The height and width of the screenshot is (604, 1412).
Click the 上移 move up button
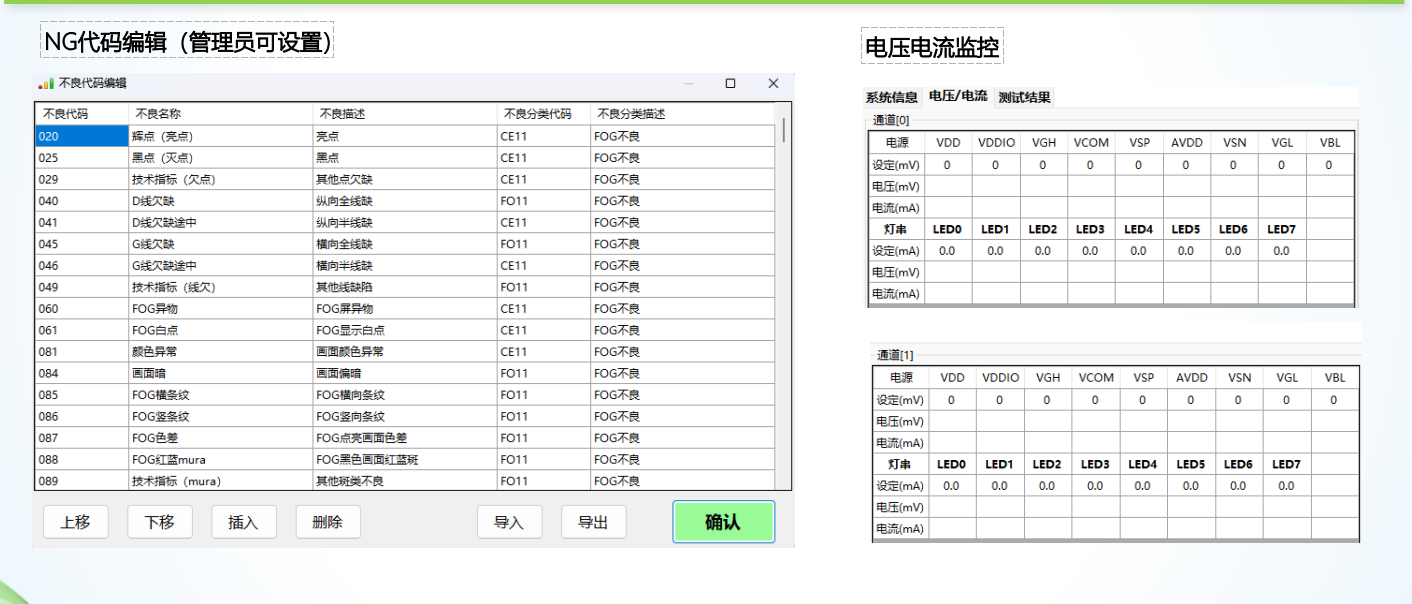pyautogui.click(x=76, y=522)
